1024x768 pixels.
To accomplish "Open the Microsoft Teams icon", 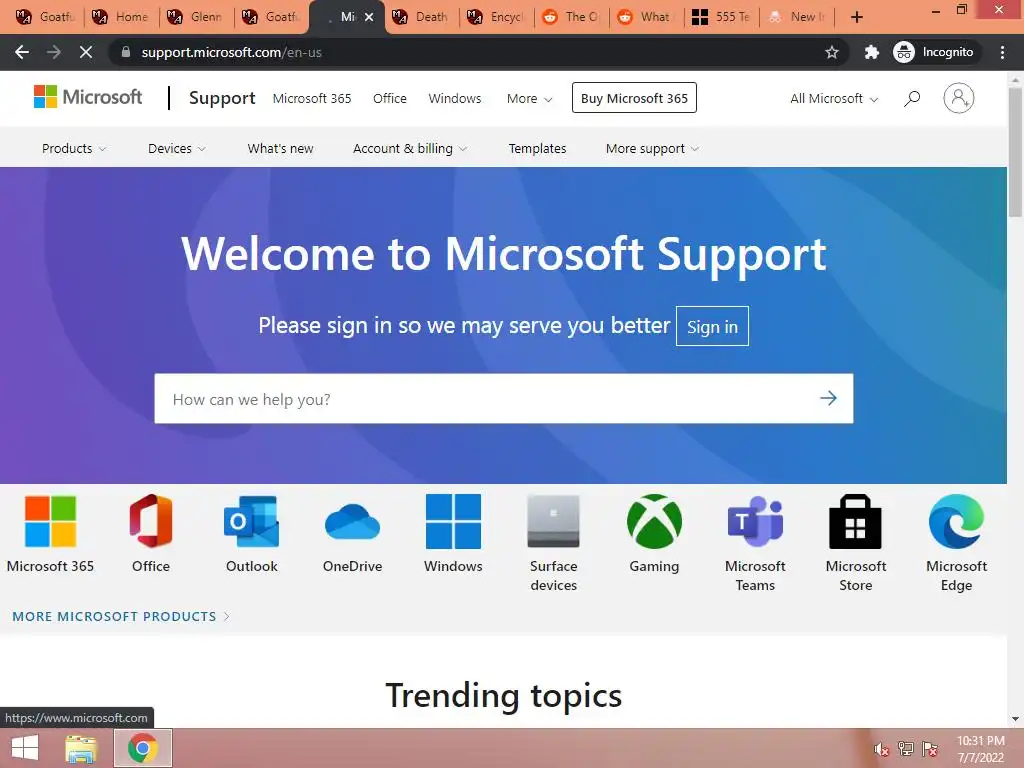I will point(755,520).
